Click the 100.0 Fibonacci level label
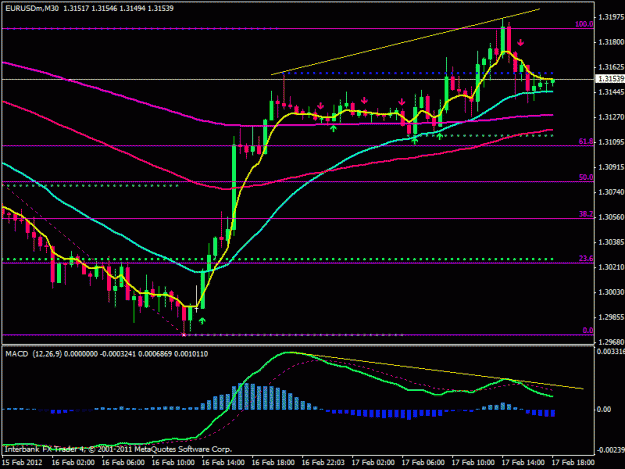This screenshot has height=469, width=625. pyautogui.click(x=584, y=24)
